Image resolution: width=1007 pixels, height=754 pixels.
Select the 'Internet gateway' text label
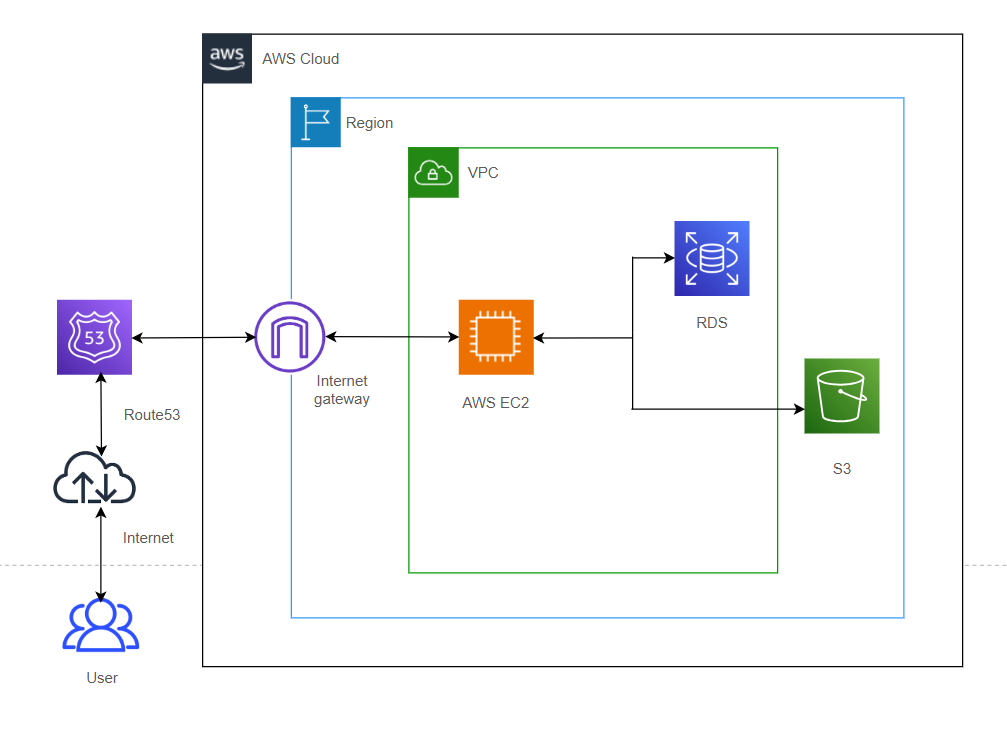click(x=342, y=390)
